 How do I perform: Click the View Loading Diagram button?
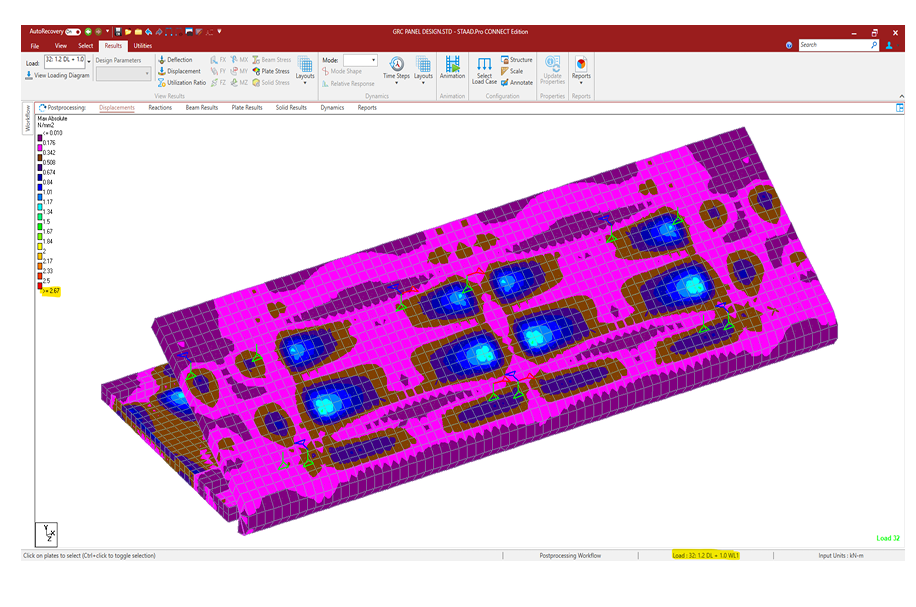tap(58, 75)
